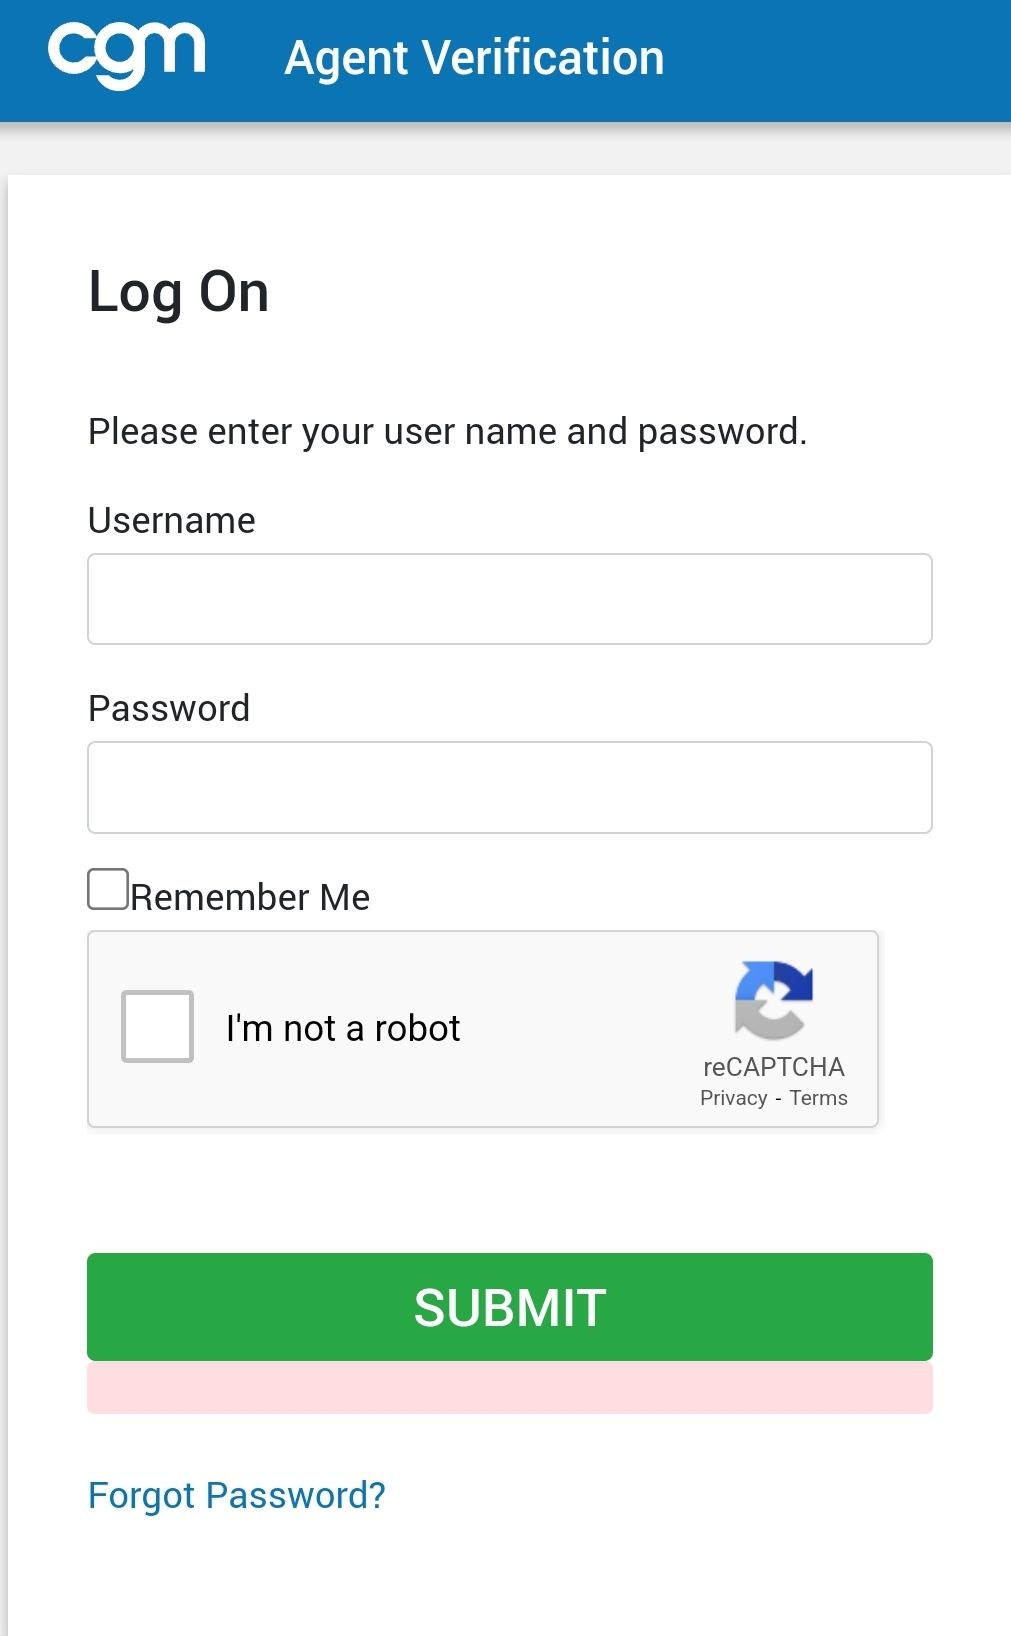Image resolution: width=1011 pixels, height=1636 pixels.
Task: Click the reCAPTCHA branding text
Action: click(x=773, y=1067)
